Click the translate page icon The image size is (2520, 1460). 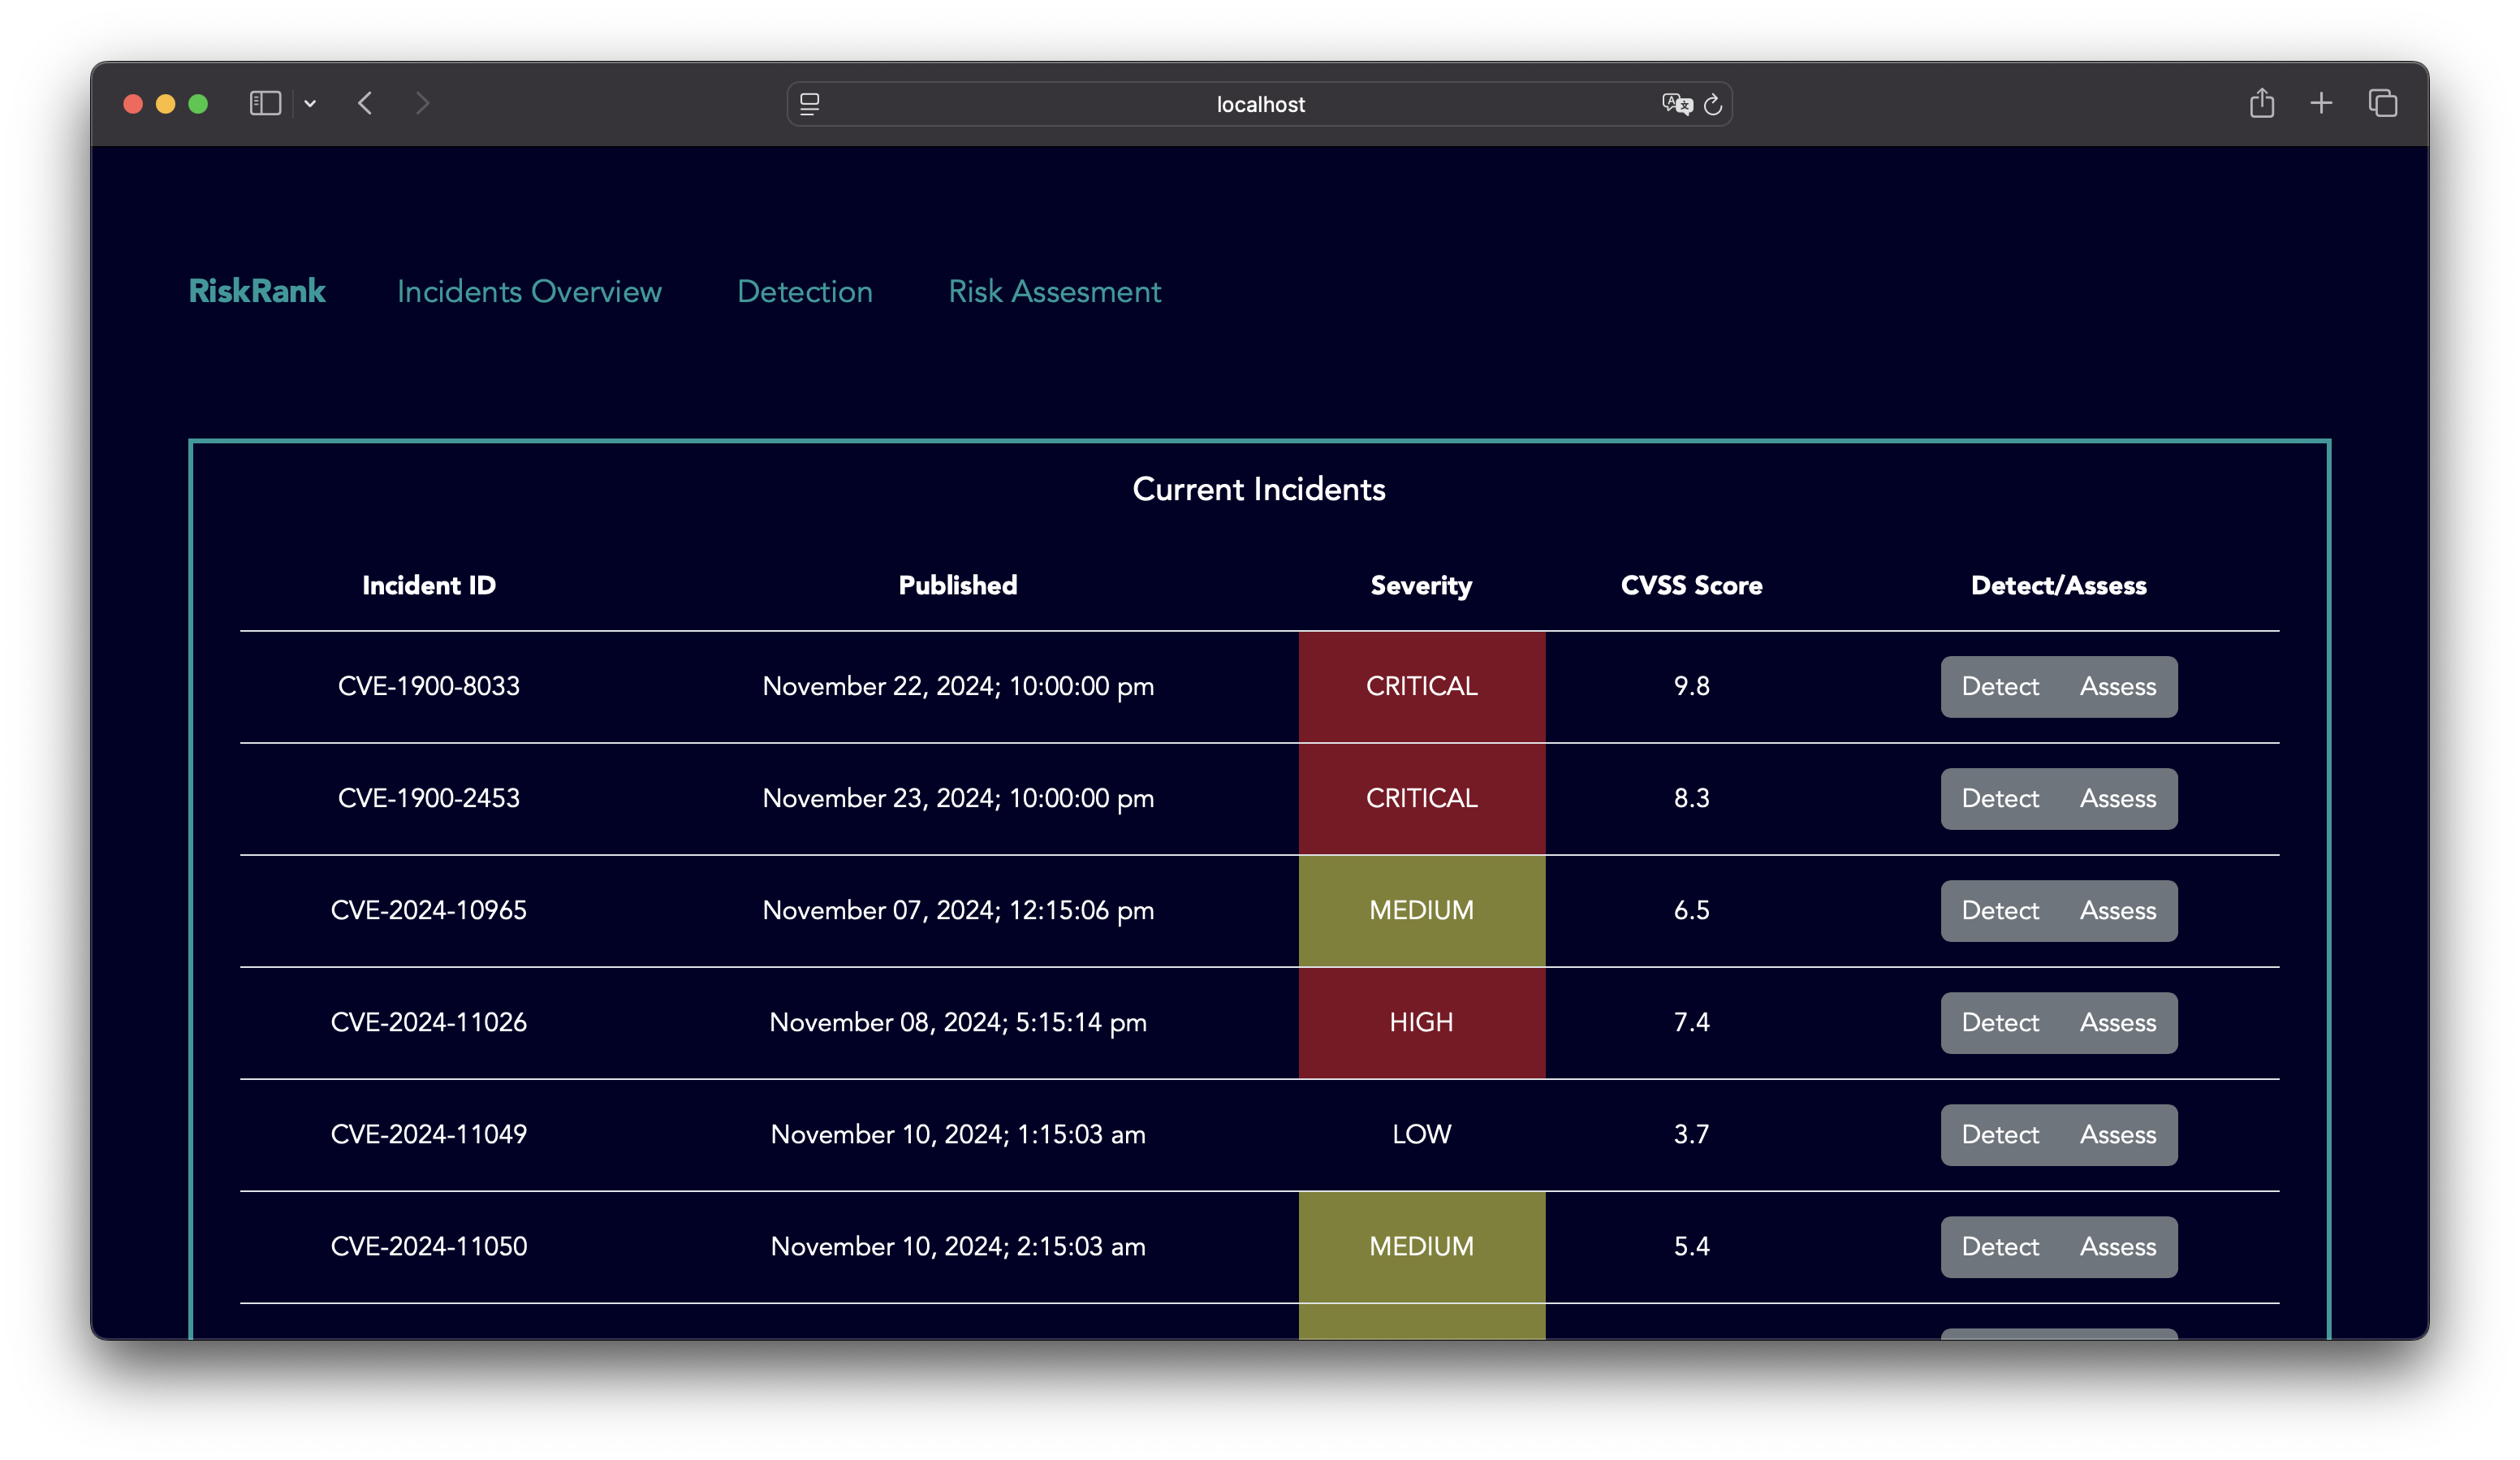point(1676,104)
